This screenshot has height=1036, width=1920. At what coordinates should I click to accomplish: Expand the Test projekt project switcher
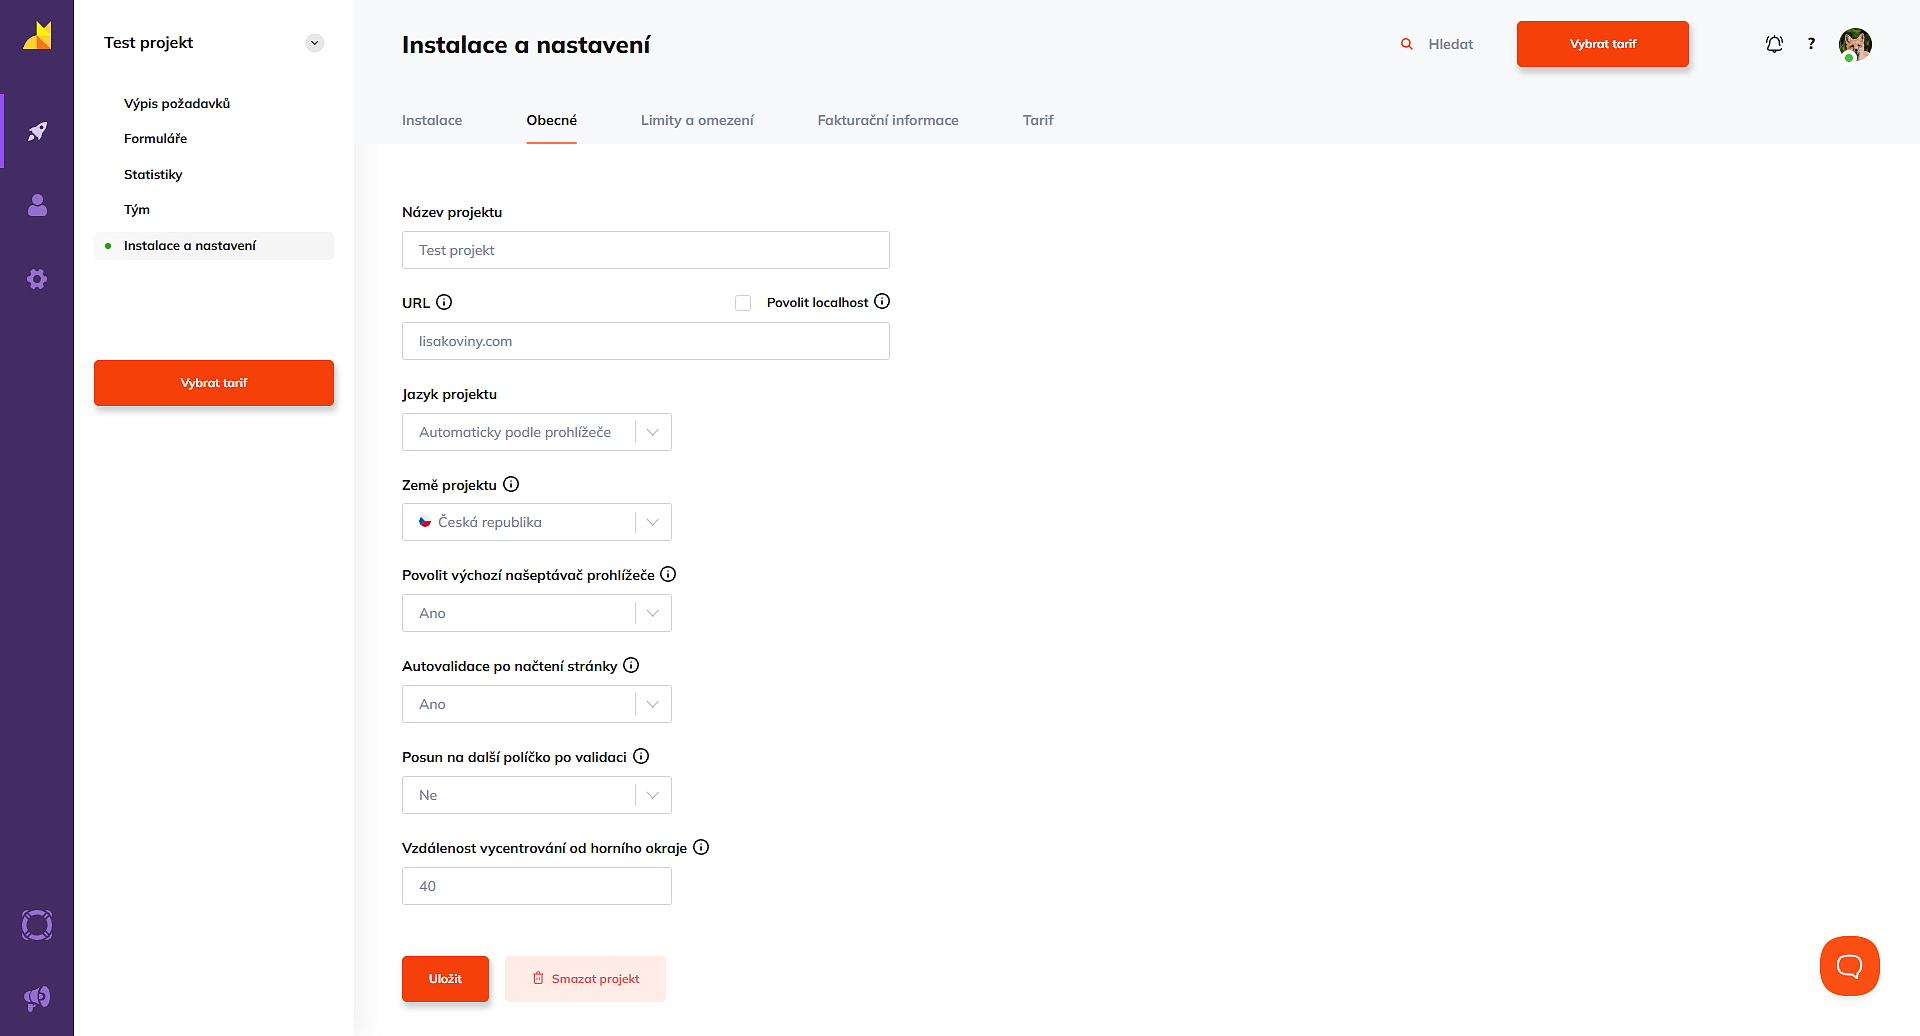tap(314, 43)
